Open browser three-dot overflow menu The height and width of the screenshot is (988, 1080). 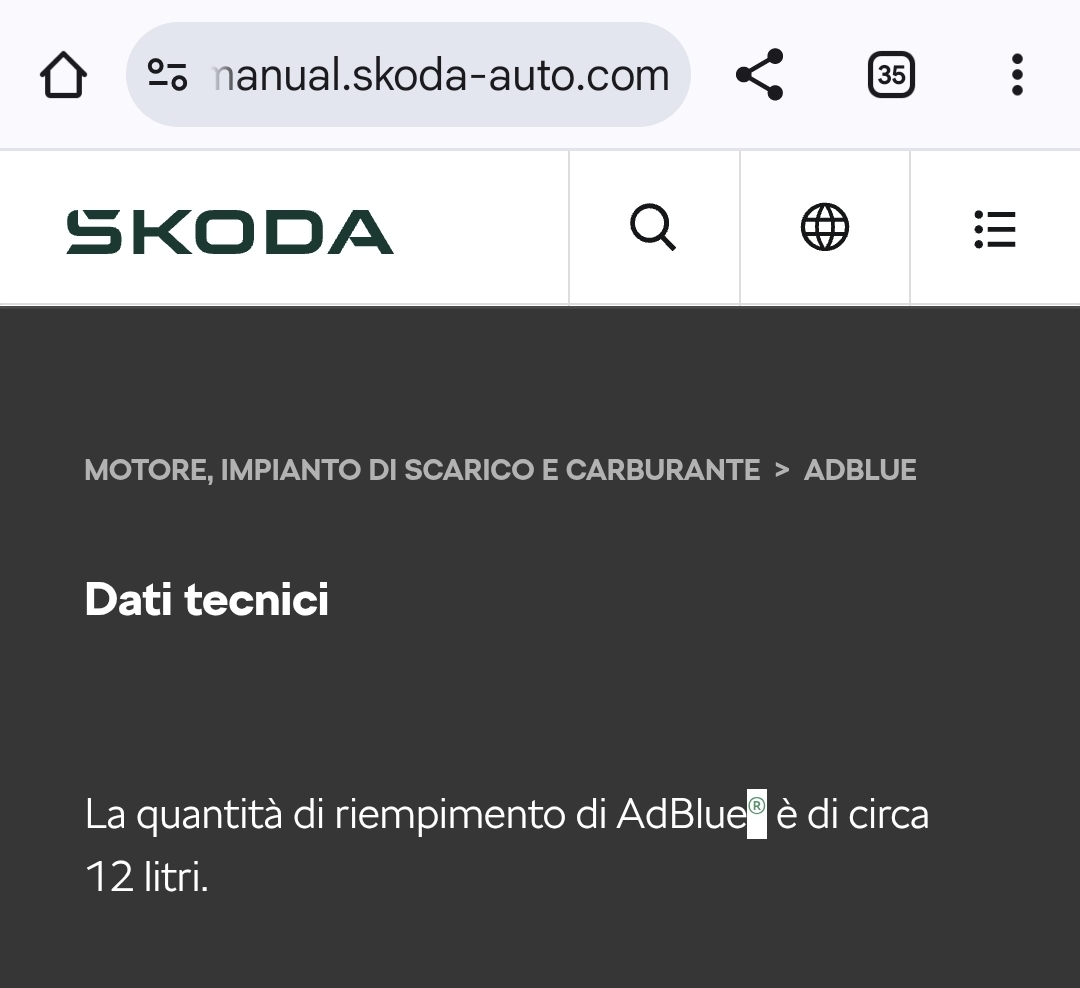point(1017,74)
